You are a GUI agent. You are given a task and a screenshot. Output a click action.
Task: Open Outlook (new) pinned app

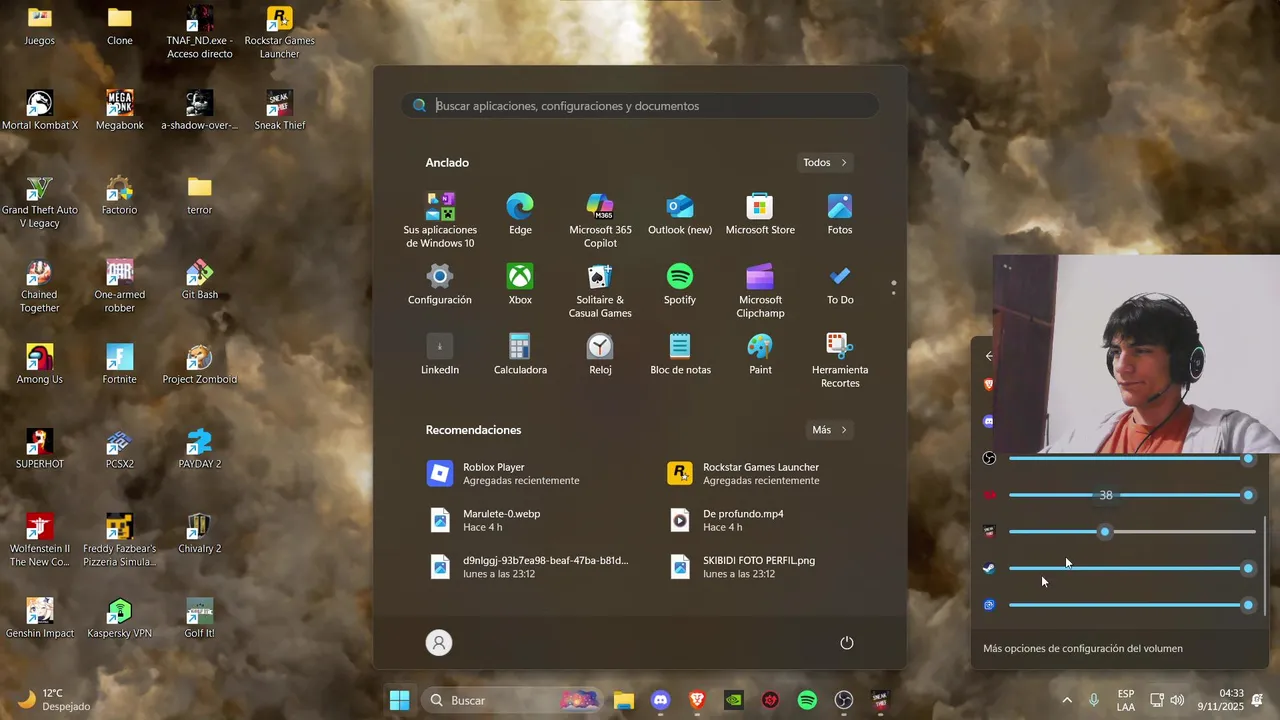(680, 215)
